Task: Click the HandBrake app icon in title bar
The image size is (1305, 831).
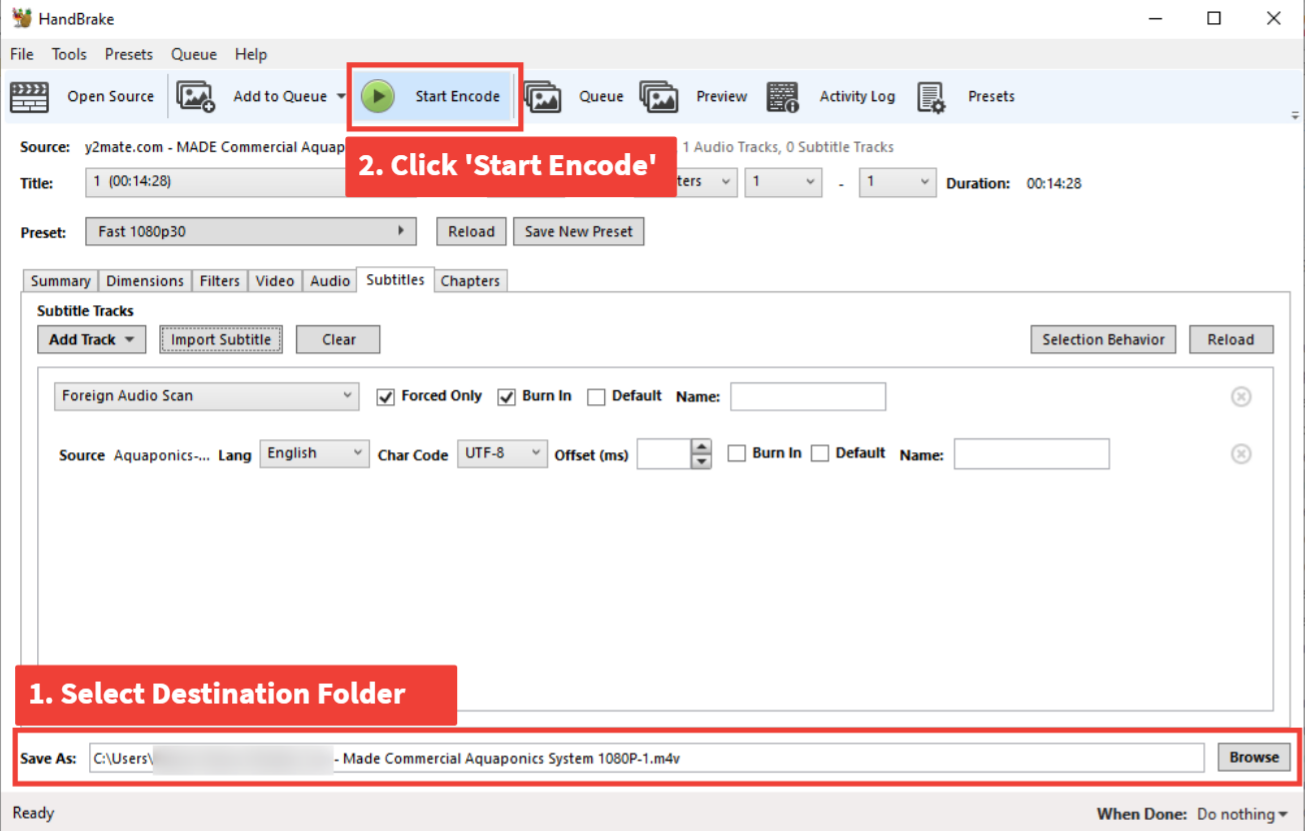Action: pyautogui.click(x=22, y=18)
